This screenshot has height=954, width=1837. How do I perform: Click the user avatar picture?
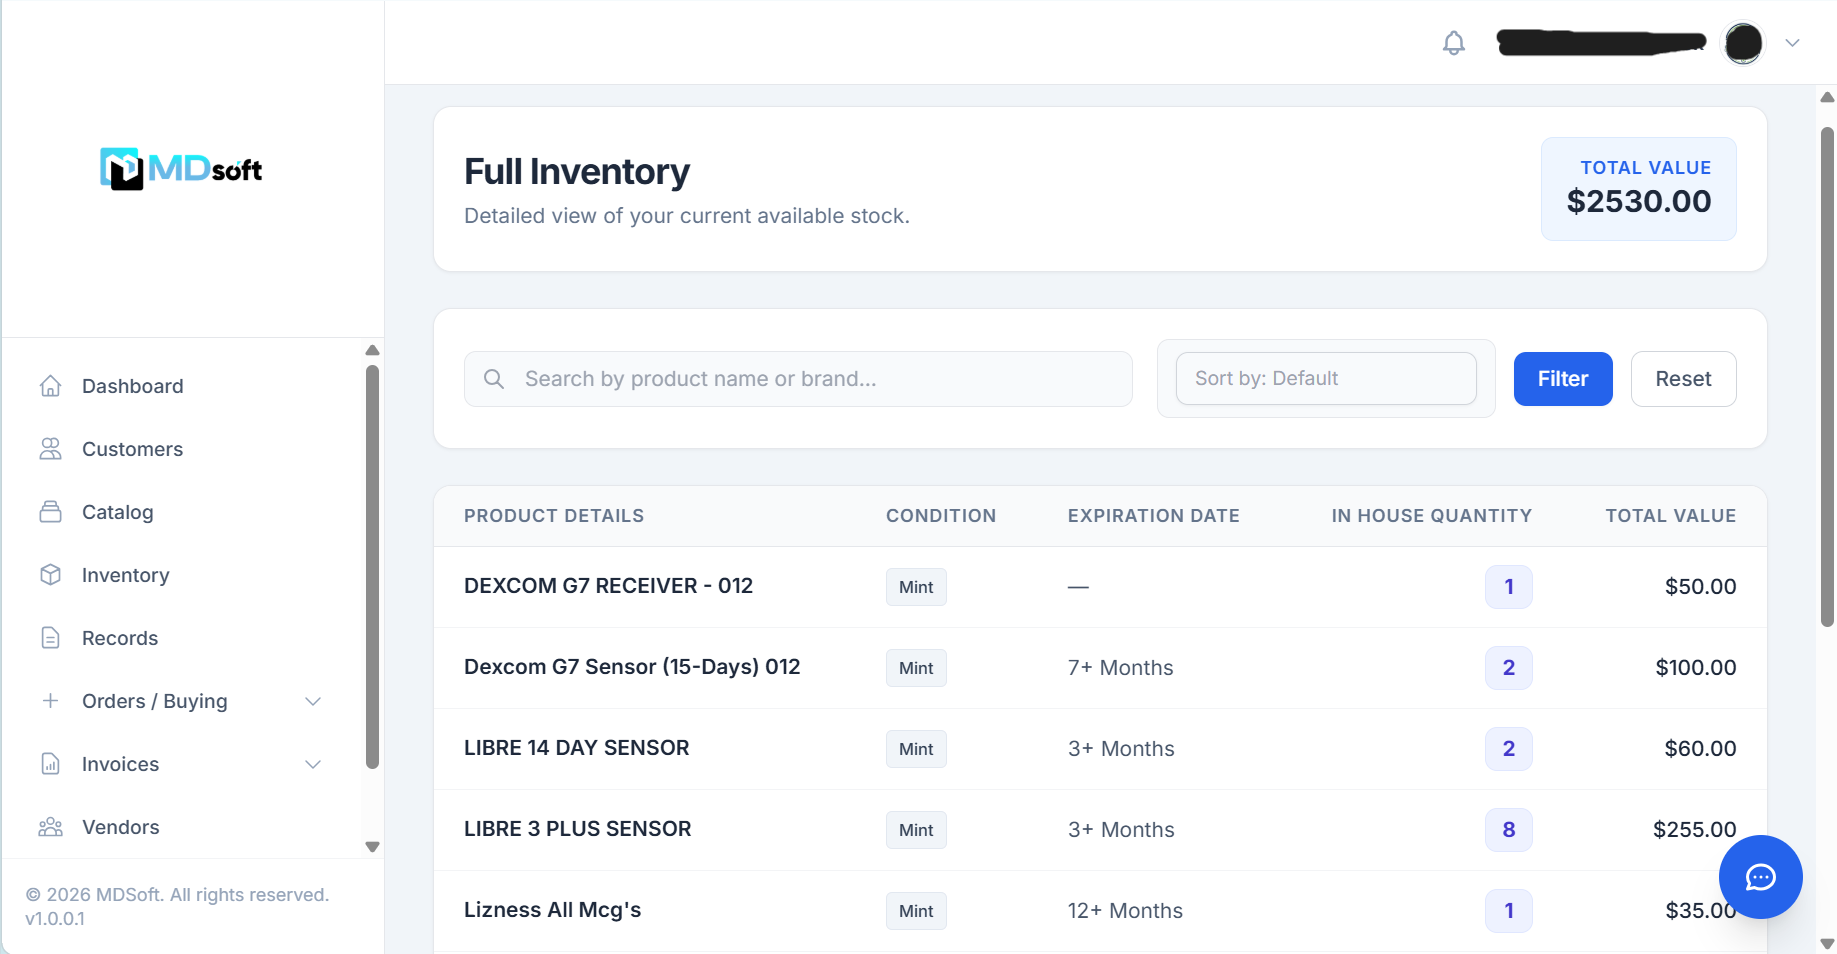pyautogui.click(x=1743, y=43)
